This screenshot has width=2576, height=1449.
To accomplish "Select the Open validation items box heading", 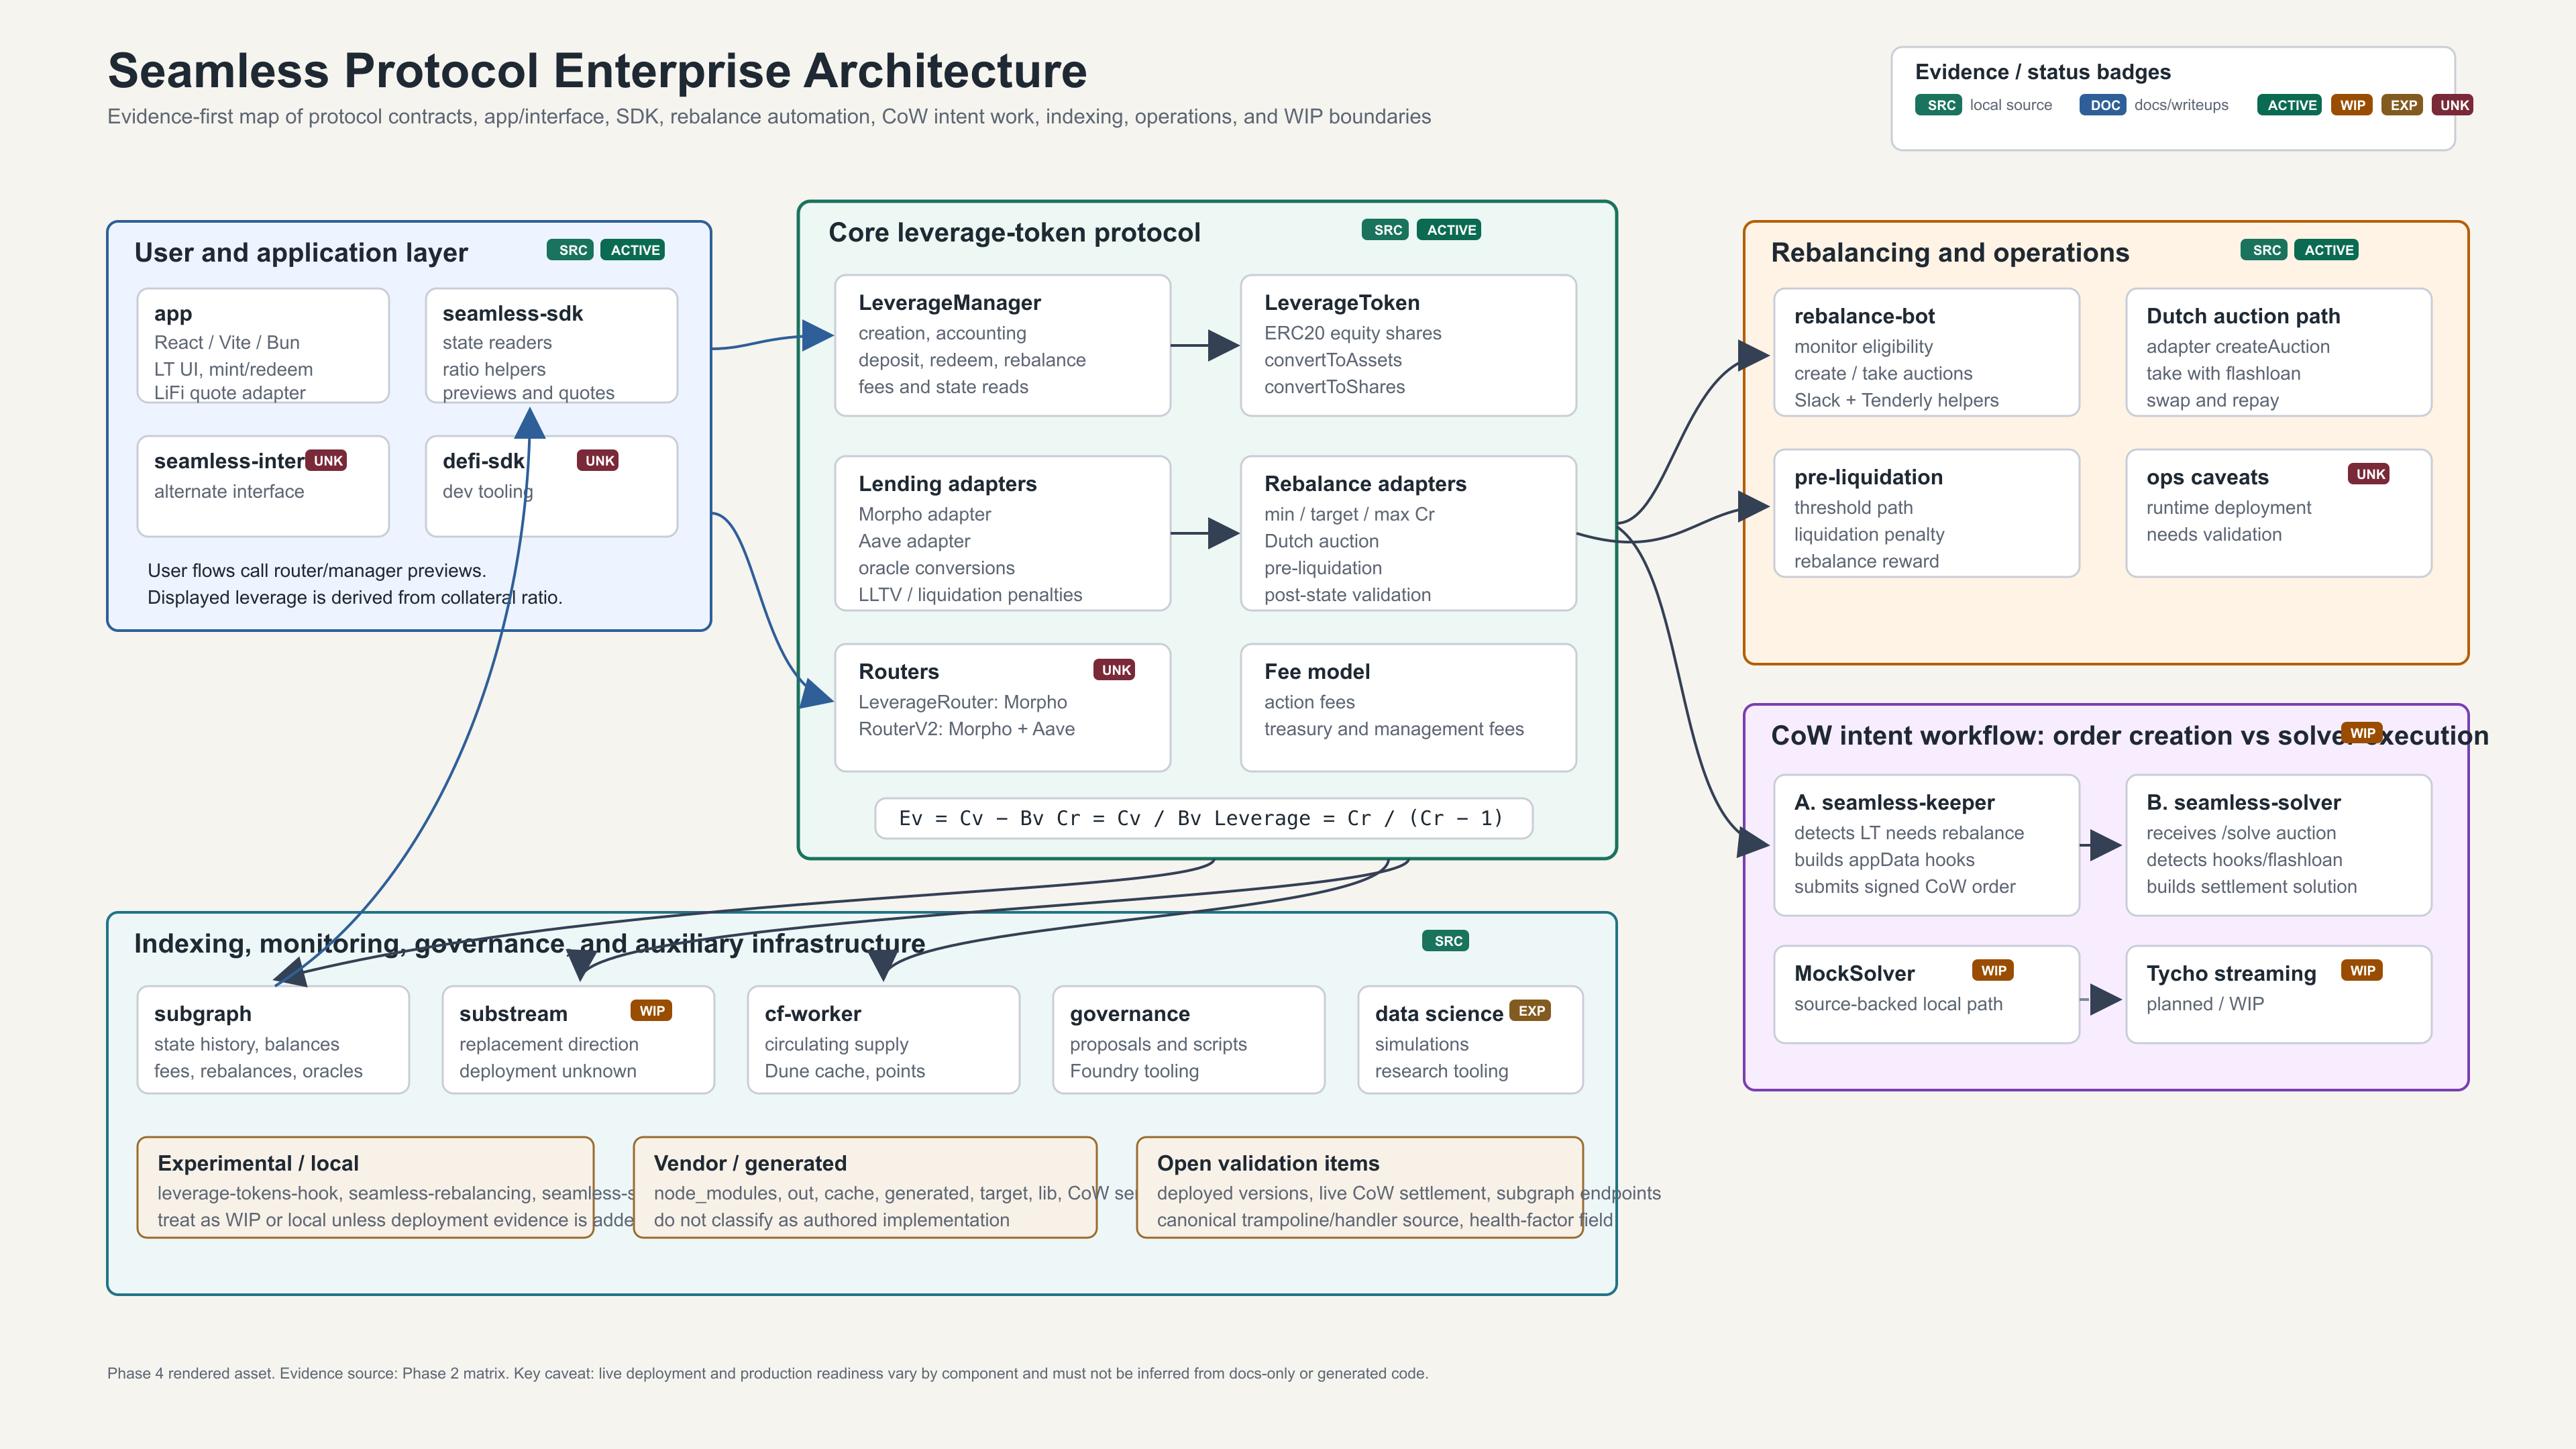I will [1268, 1163].
